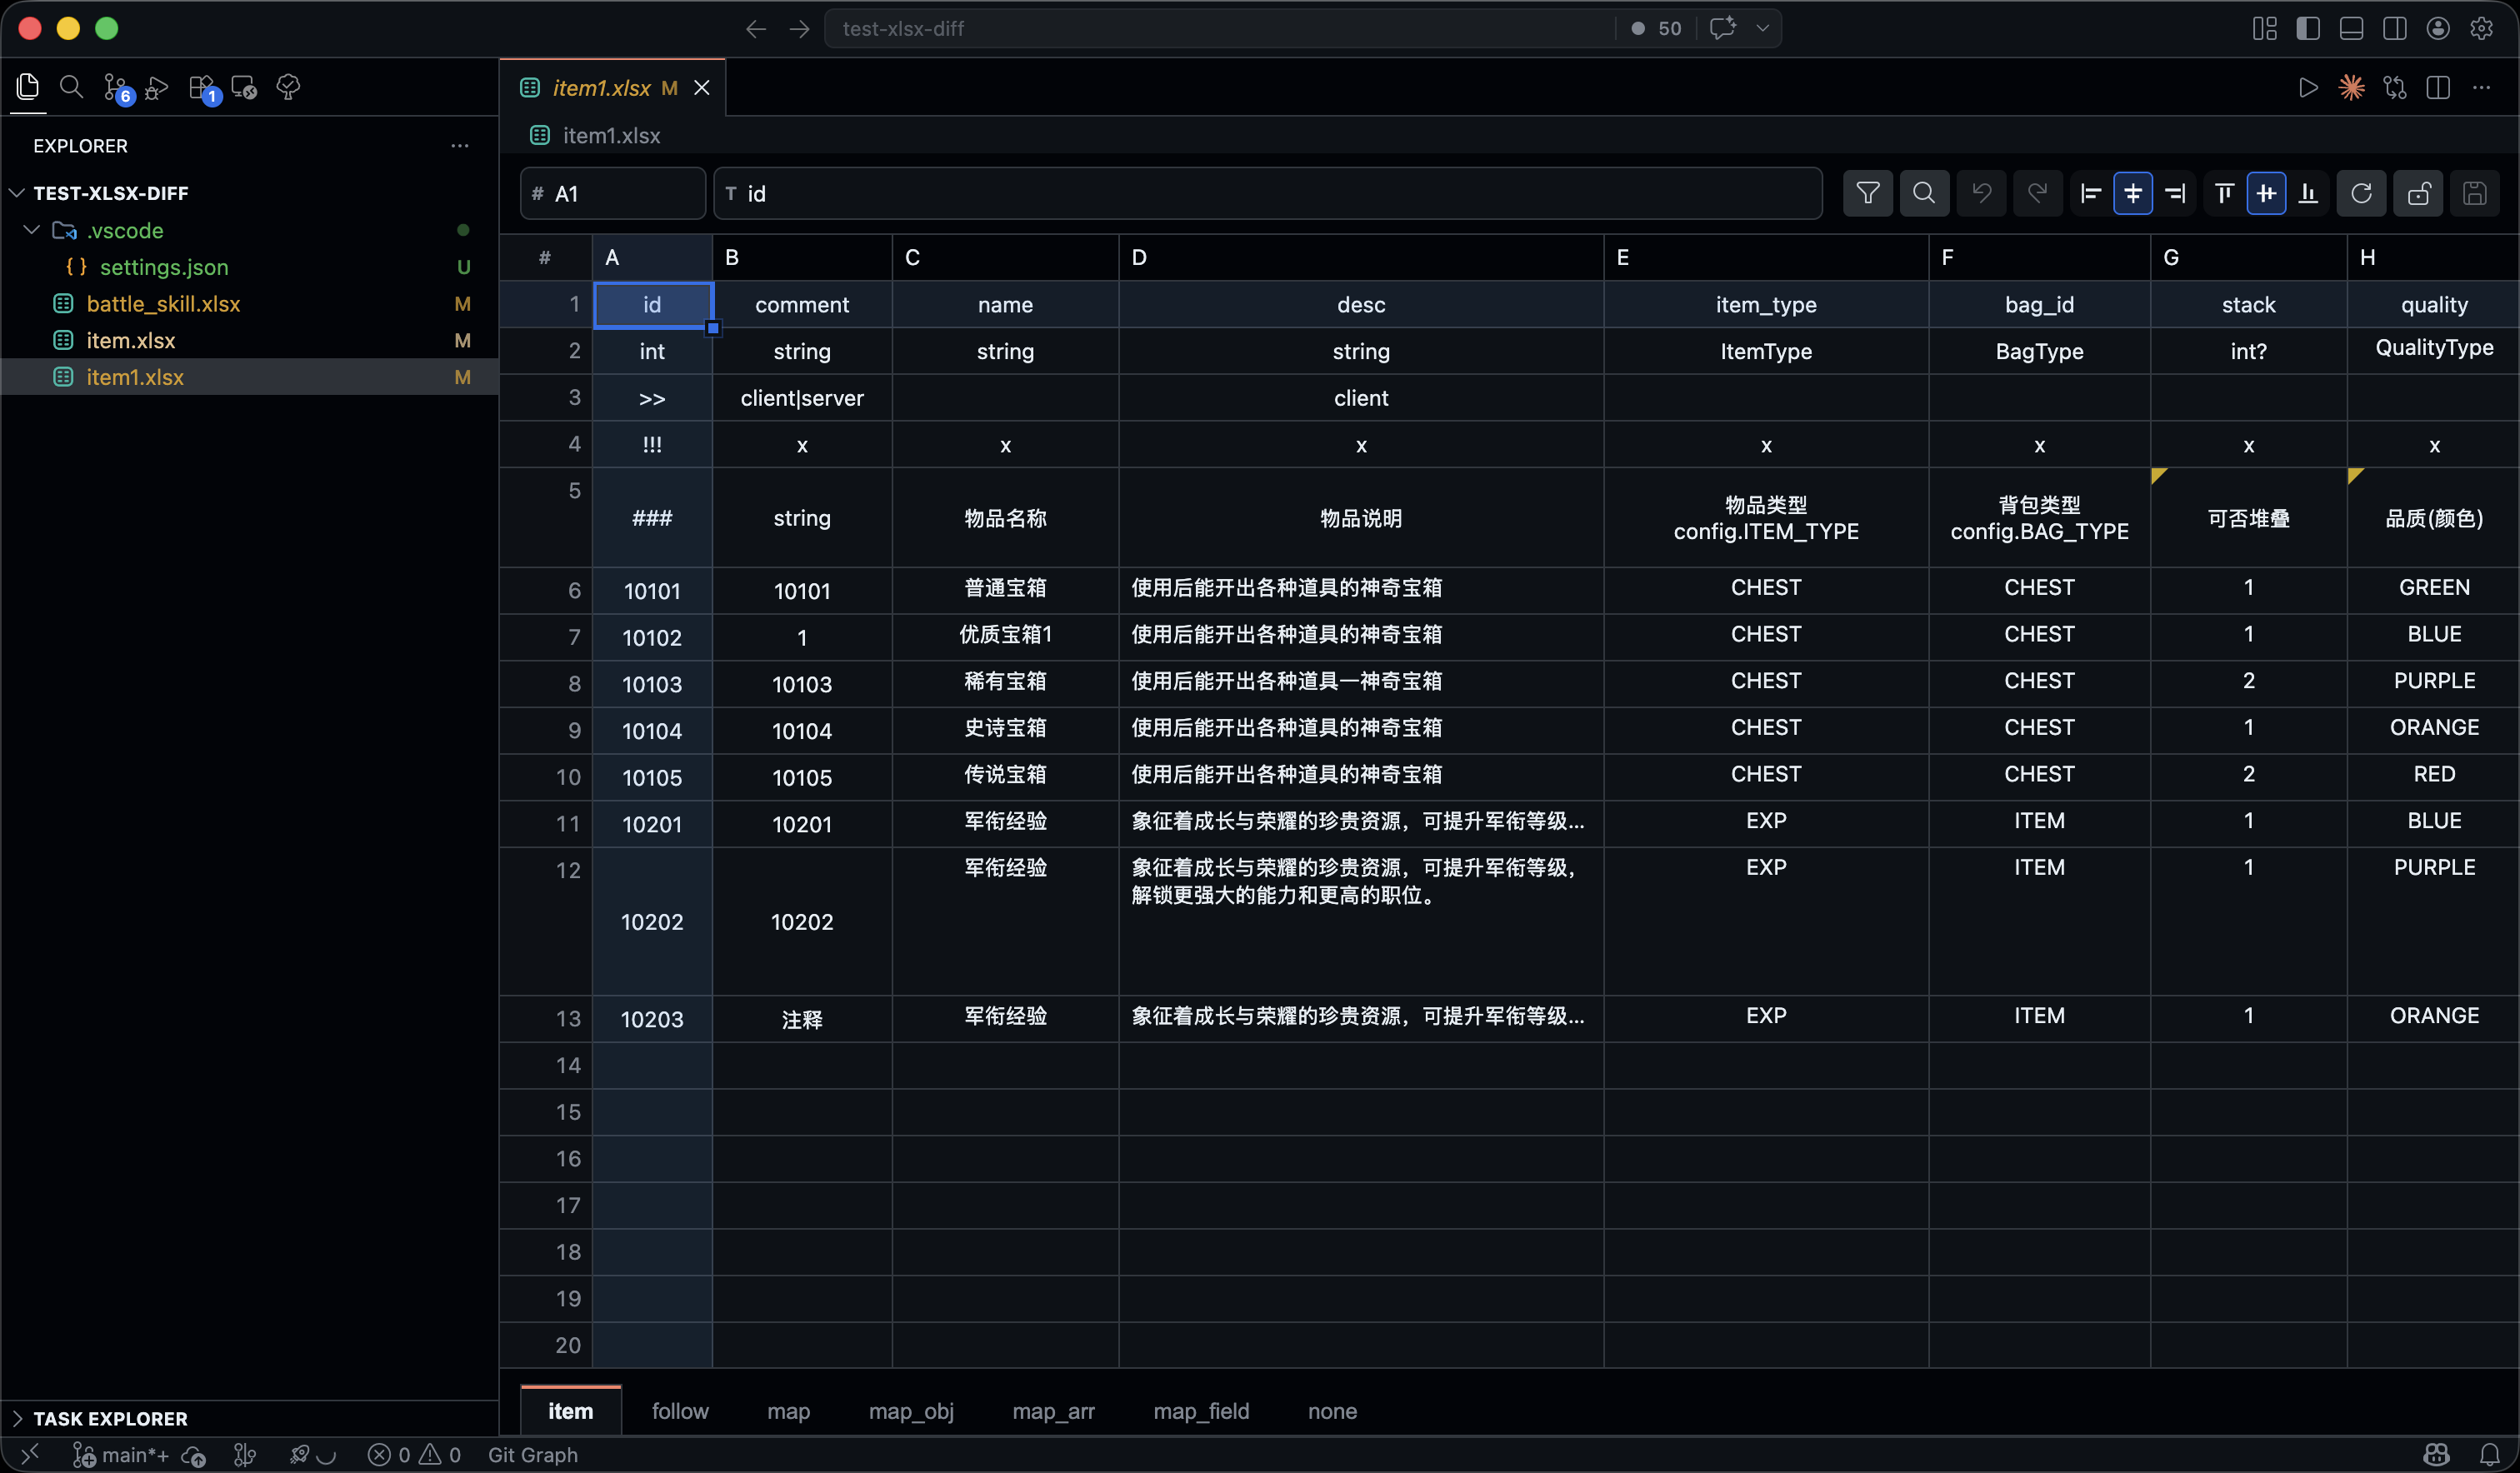Open the chat dropdown chevron in title bar
The width and height of the screenshot is (2520, 1473).
tap(1762, 28)
